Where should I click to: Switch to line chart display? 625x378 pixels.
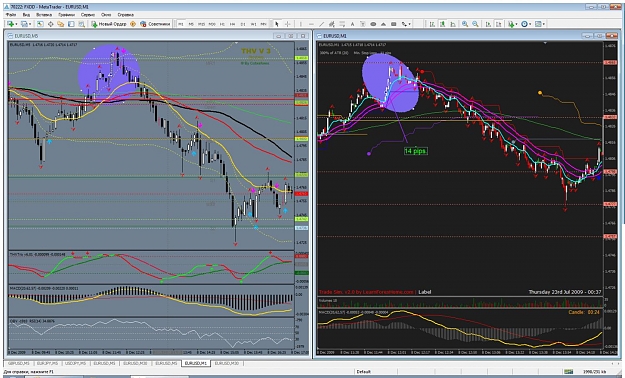[x=452, y=24]
